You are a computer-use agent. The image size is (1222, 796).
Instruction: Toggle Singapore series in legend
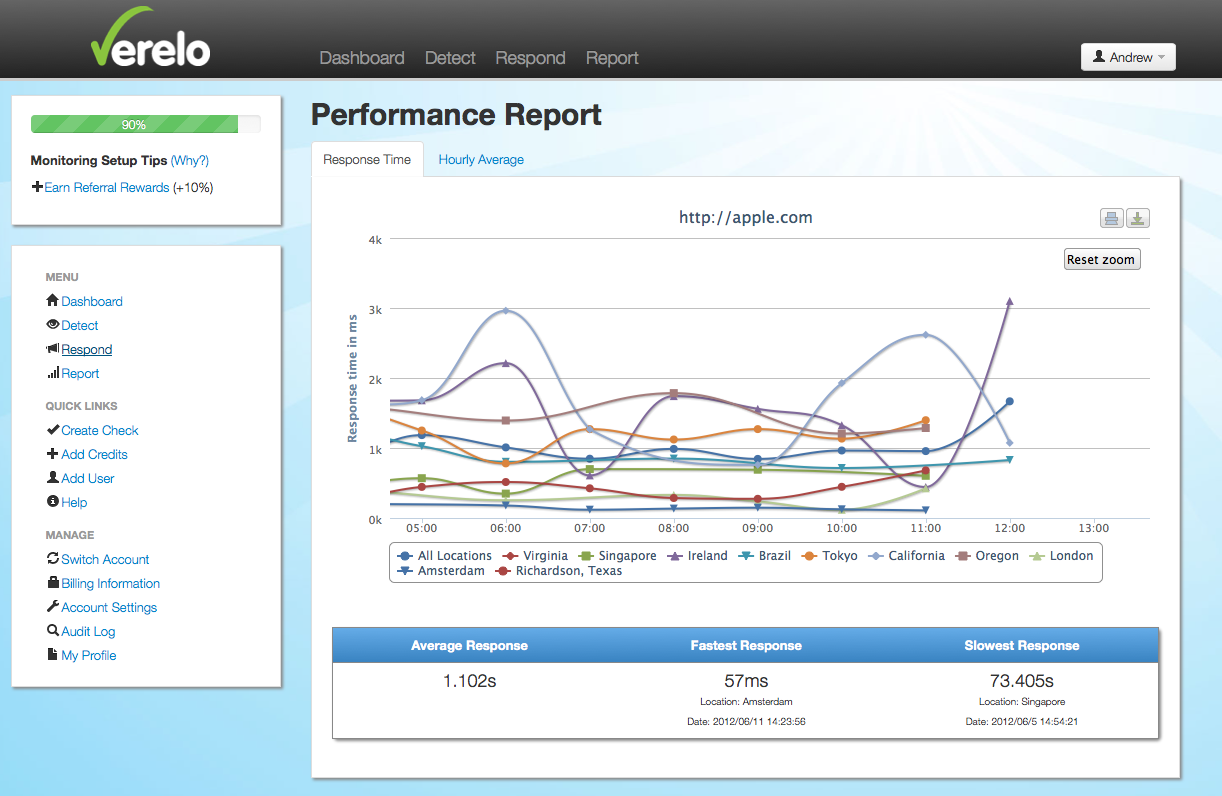[617, 556]
